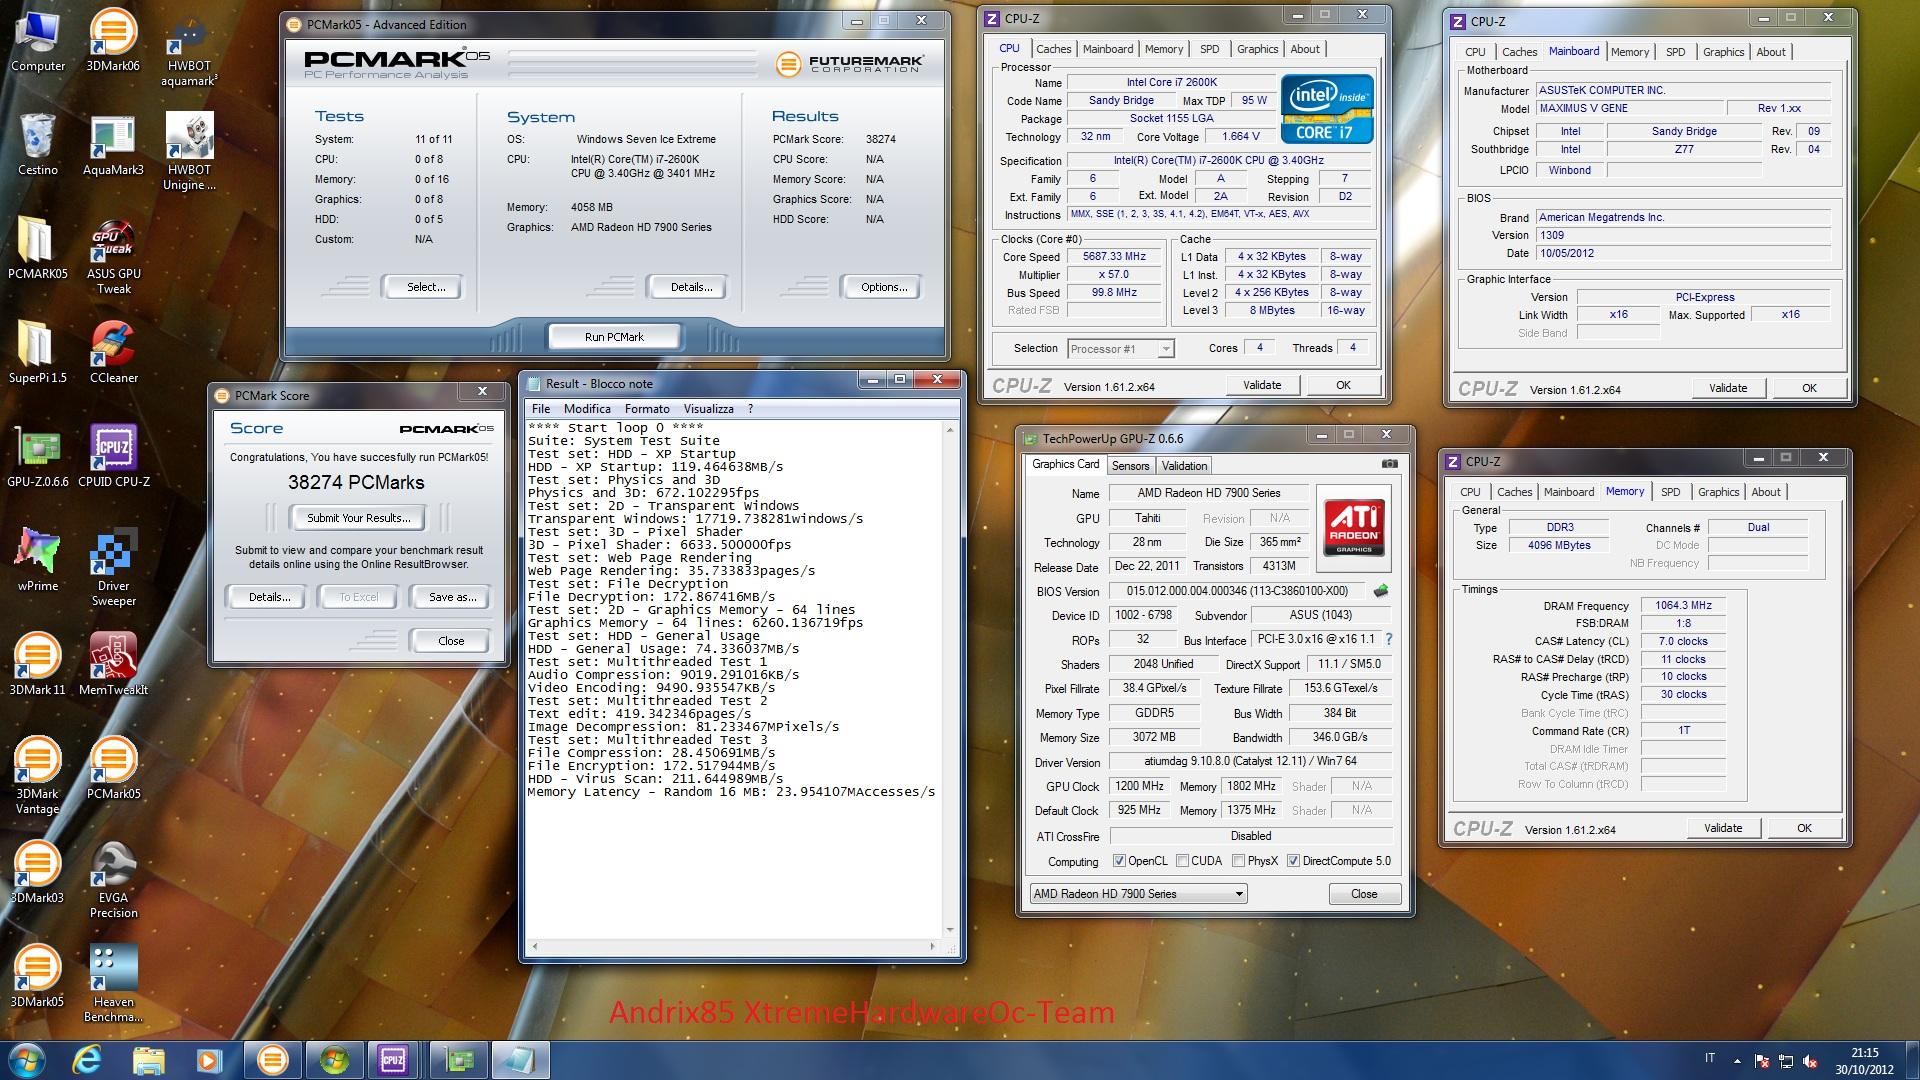This screenshot has width=1920, height=1080.
Task: Expand the AMD Radeon HD 7900 Series dropdown
Action: tap(1139, 894)
